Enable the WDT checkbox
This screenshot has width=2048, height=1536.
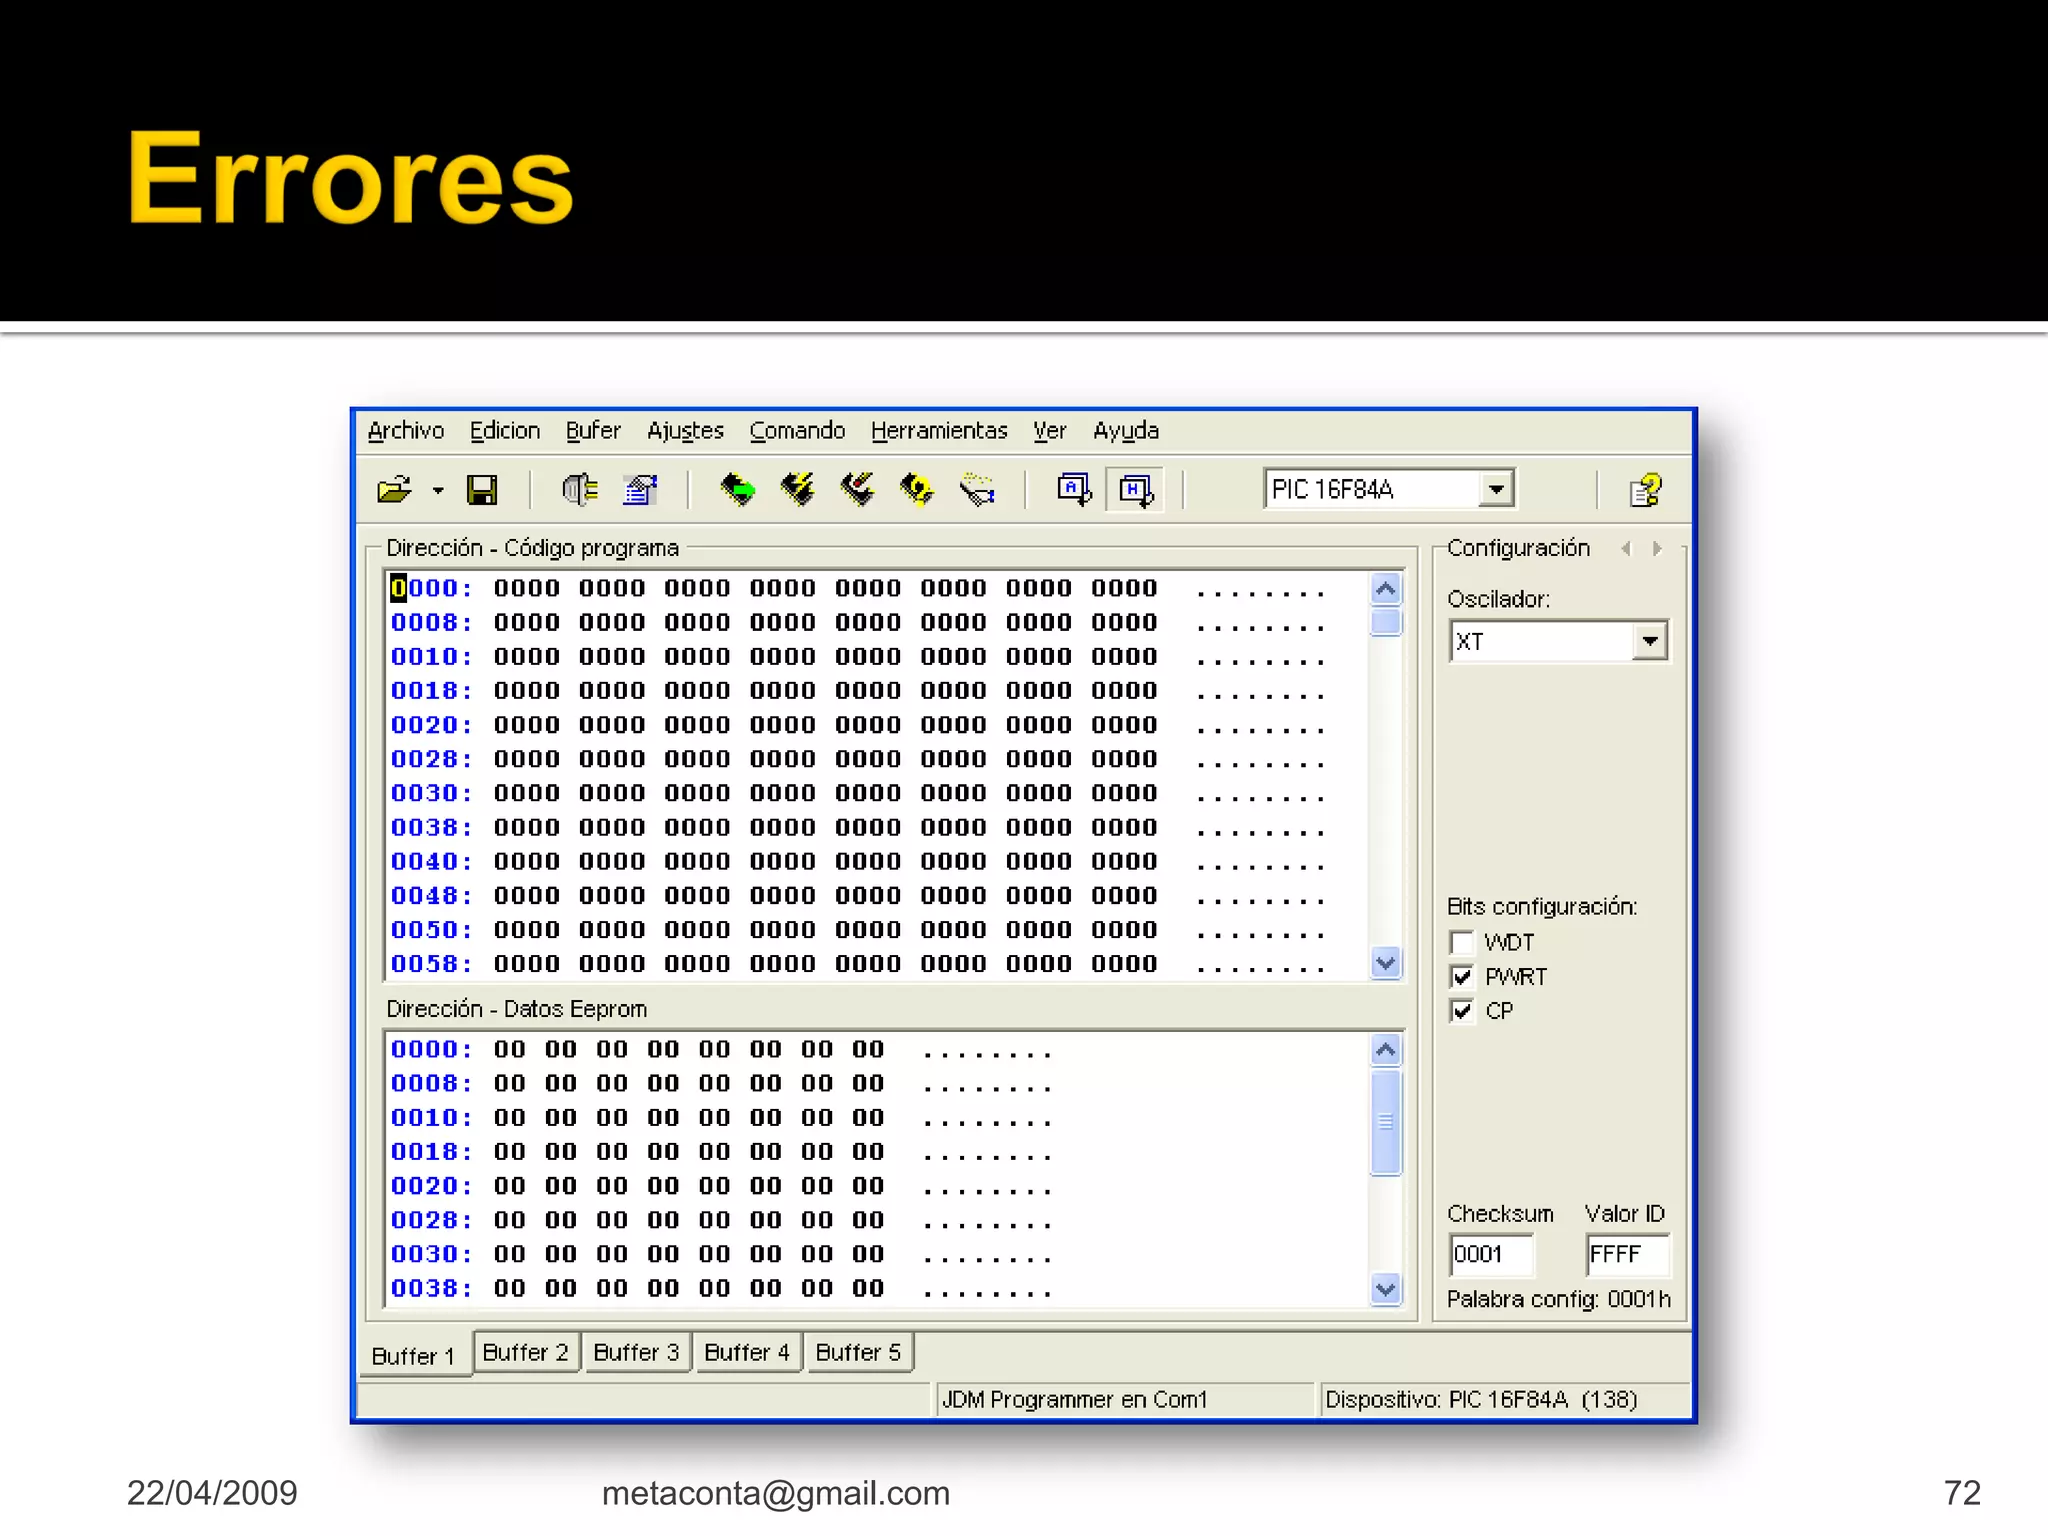pos(1461,943)
